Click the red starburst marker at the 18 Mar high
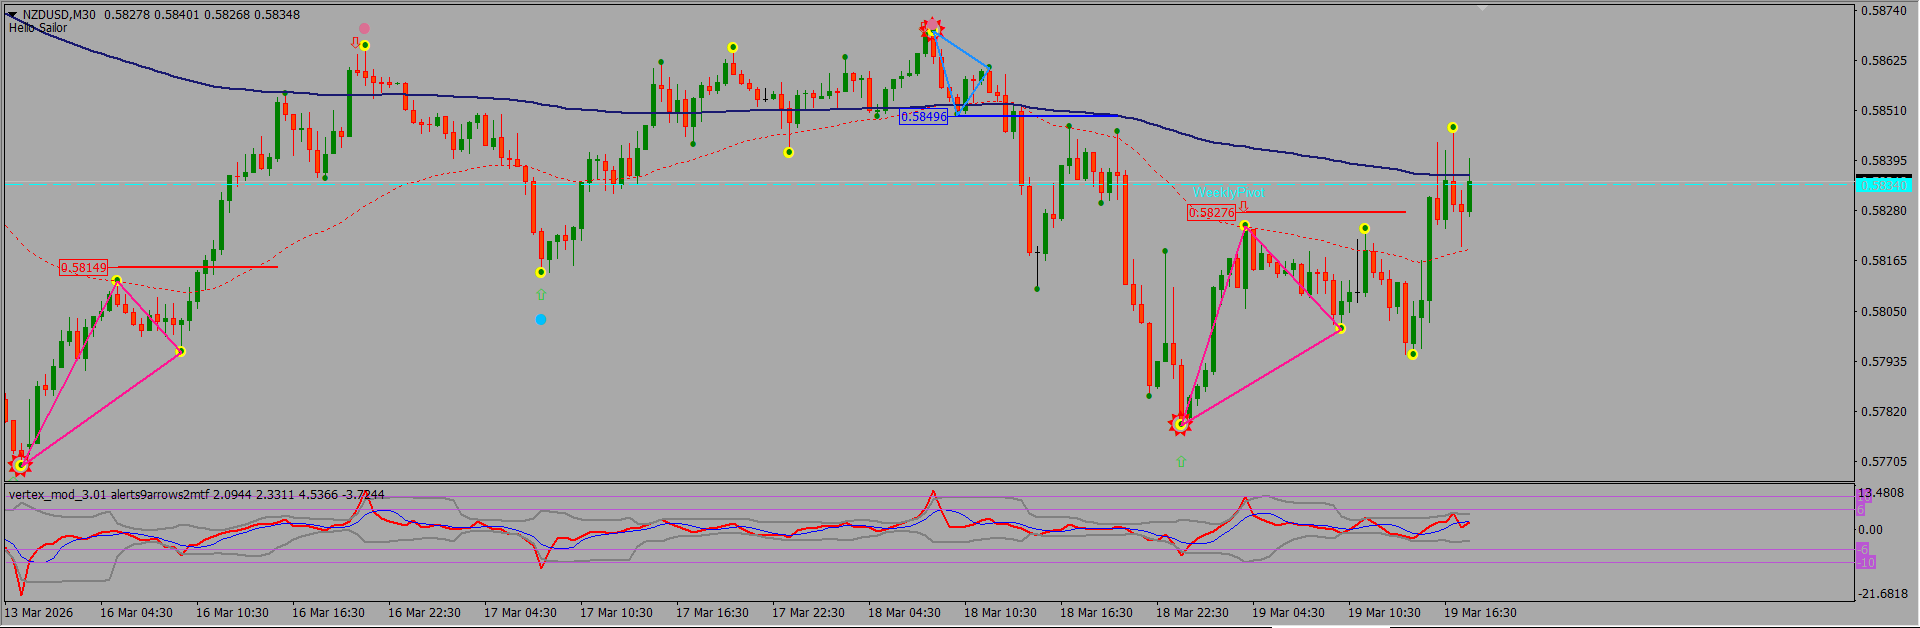The width and height of the screenshot is (1920, 628). 932,27
